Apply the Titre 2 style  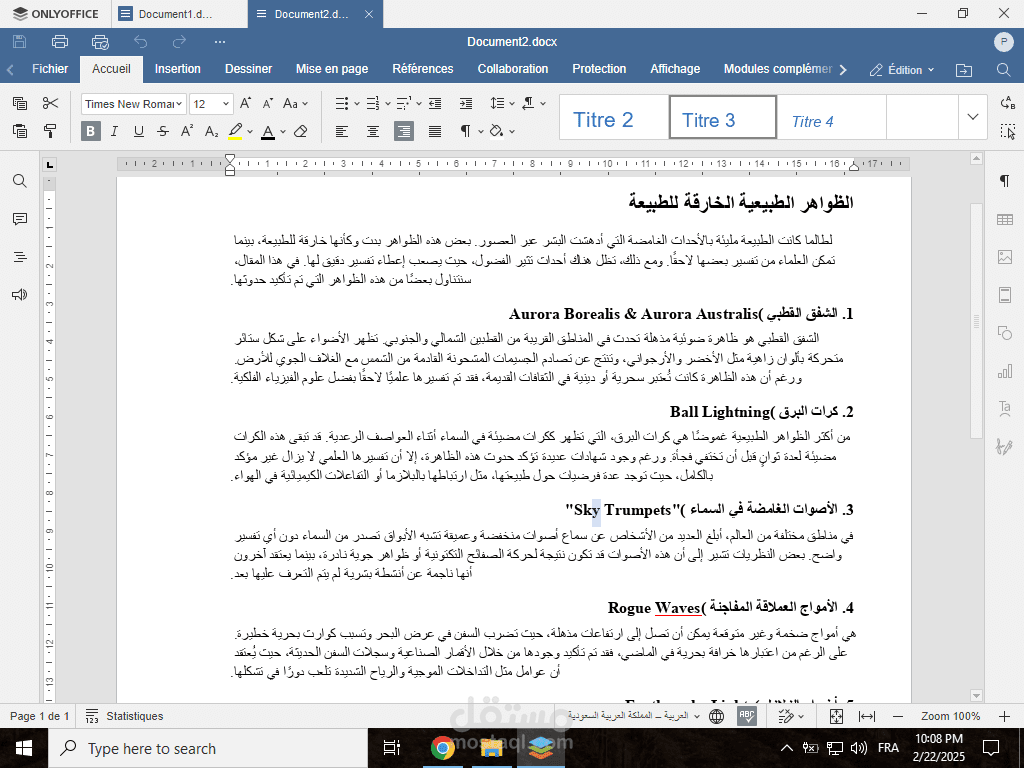tap(613, 118)
